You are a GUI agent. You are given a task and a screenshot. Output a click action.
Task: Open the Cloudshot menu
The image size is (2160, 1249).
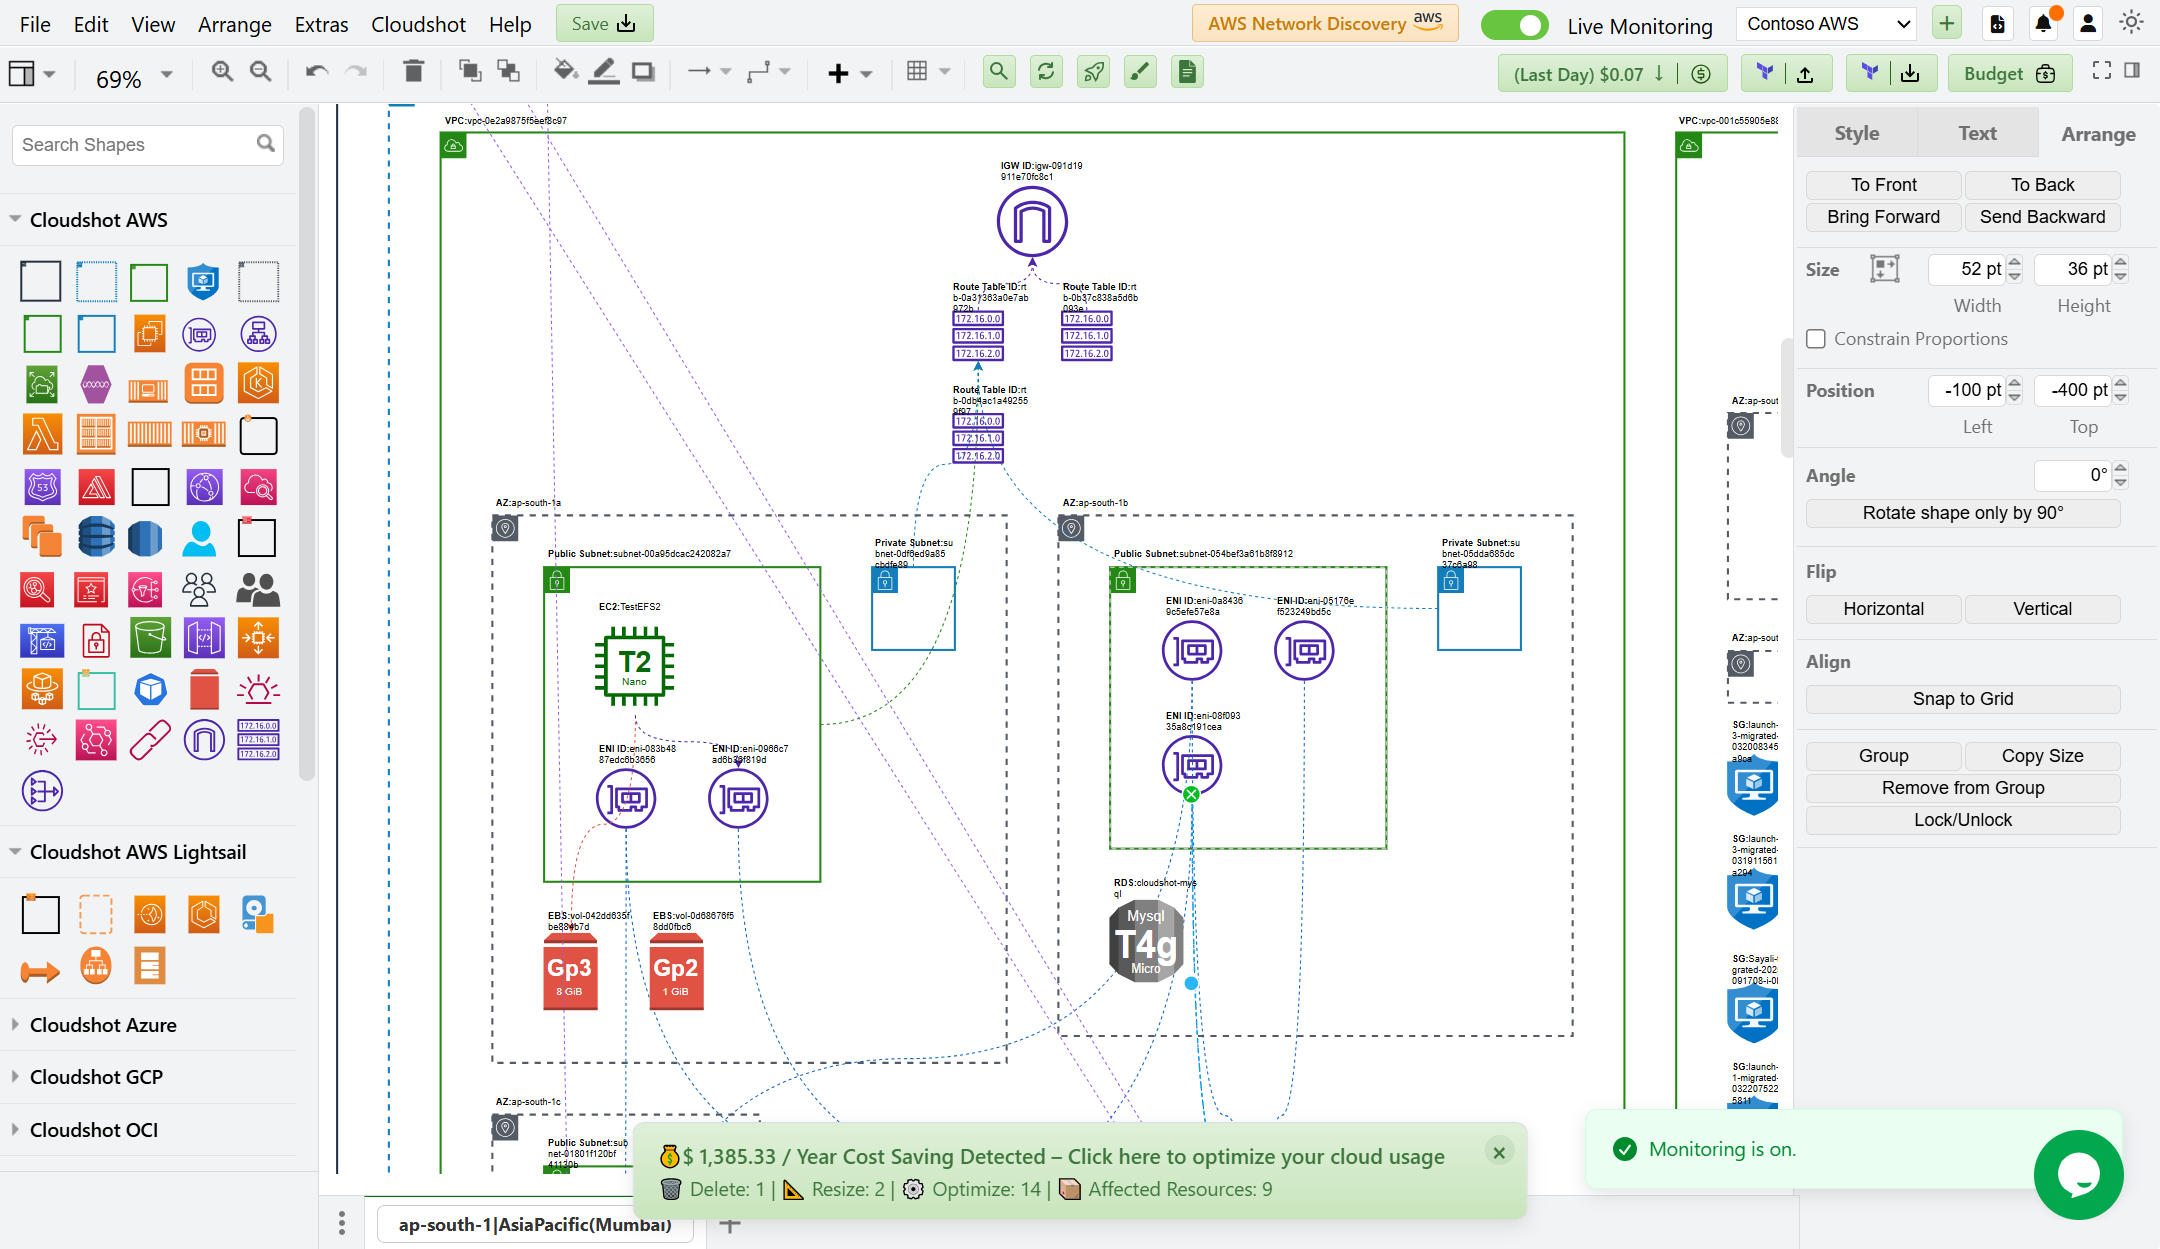pos(418,25)
